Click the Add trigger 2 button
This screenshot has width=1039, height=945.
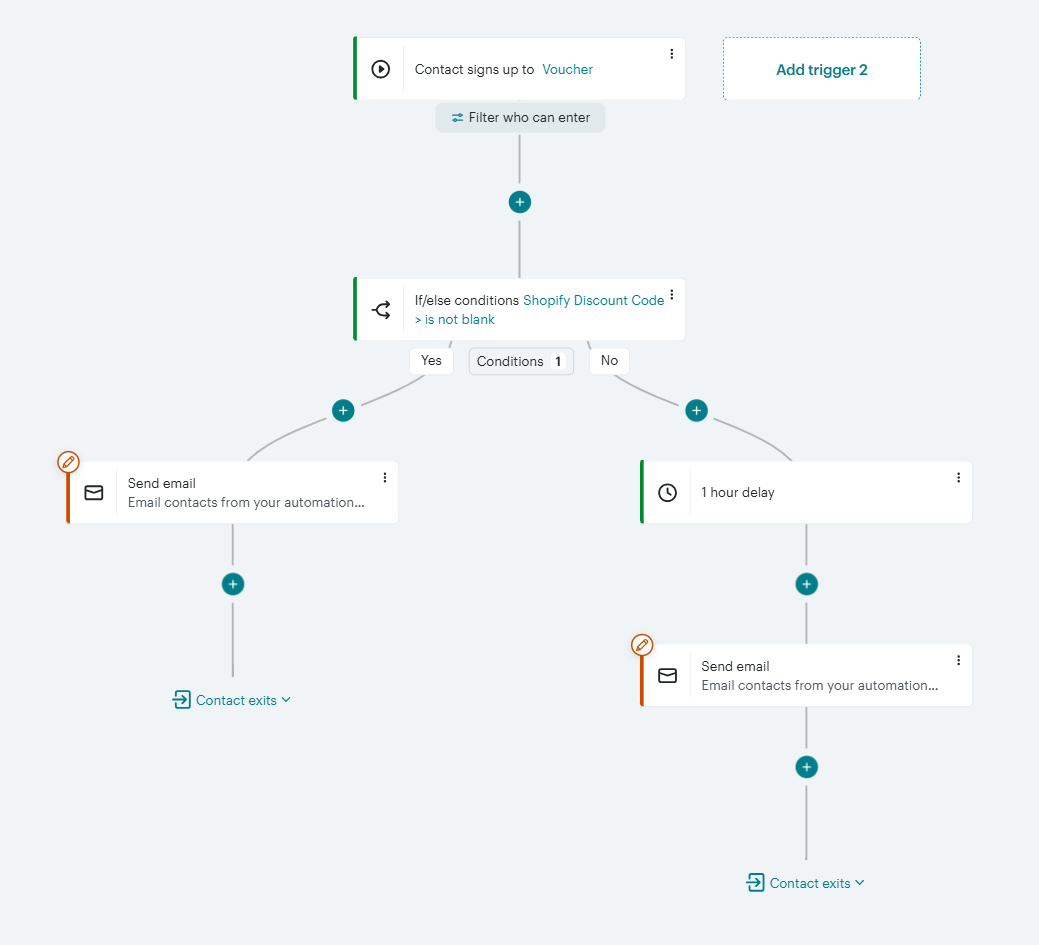pyautogui.click(x=821, y=69)
